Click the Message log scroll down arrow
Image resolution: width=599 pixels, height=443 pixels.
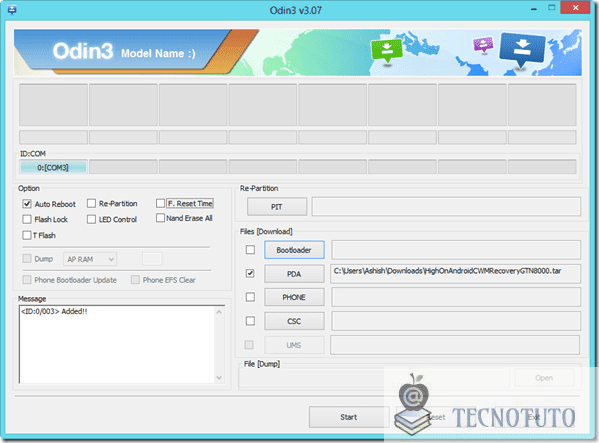click(x=219, y=378)
